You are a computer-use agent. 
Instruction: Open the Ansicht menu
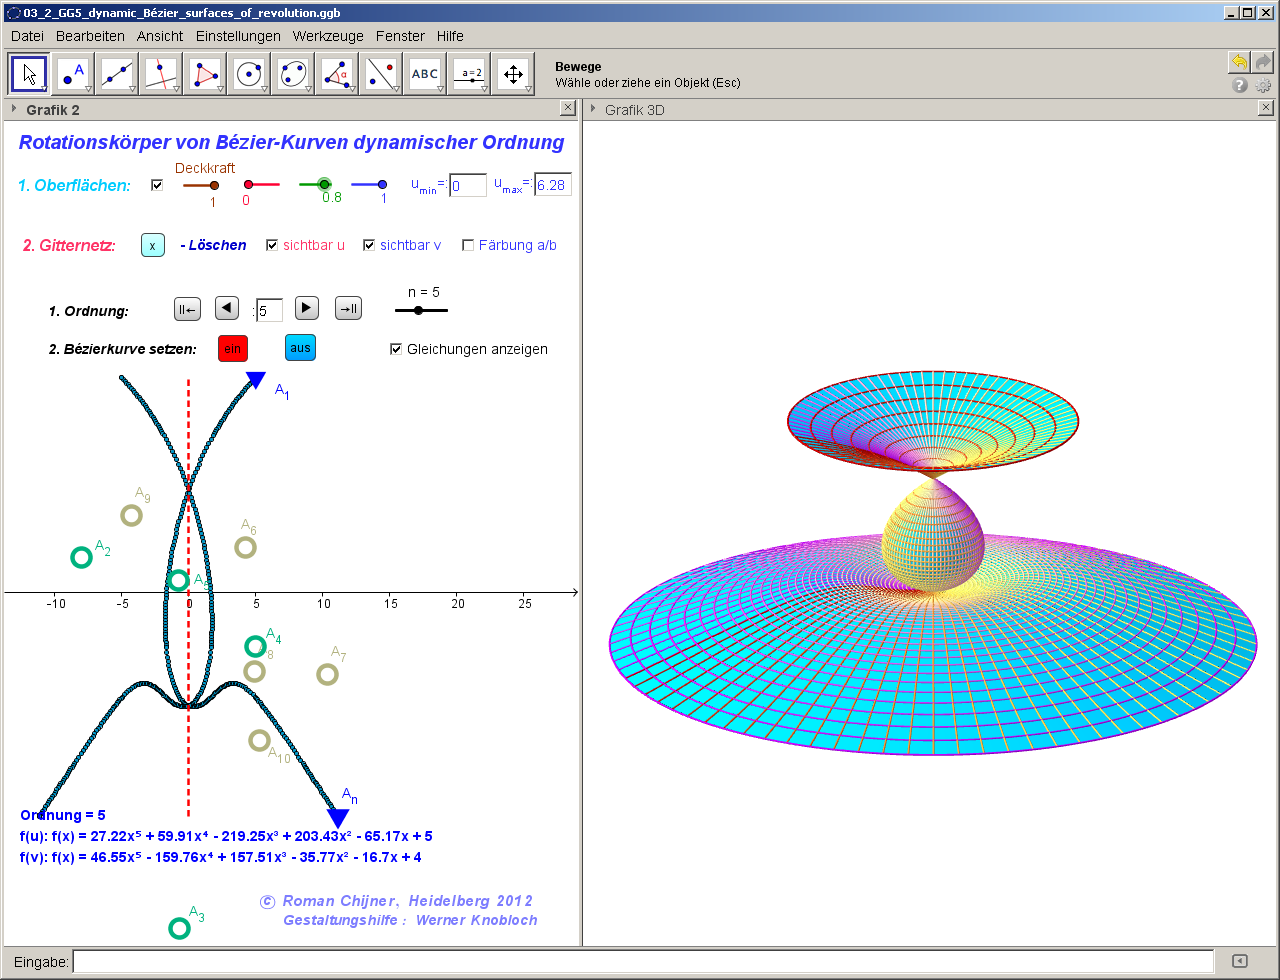point(160,36)
